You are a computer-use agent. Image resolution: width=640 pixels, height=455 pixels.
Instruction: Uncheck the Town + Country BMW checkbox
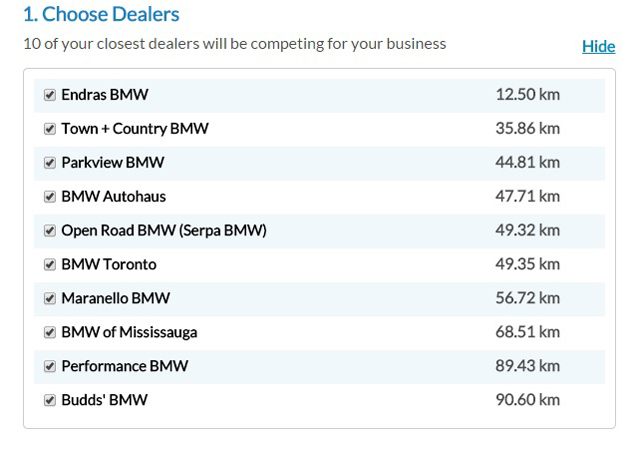[x=50, y=129]
